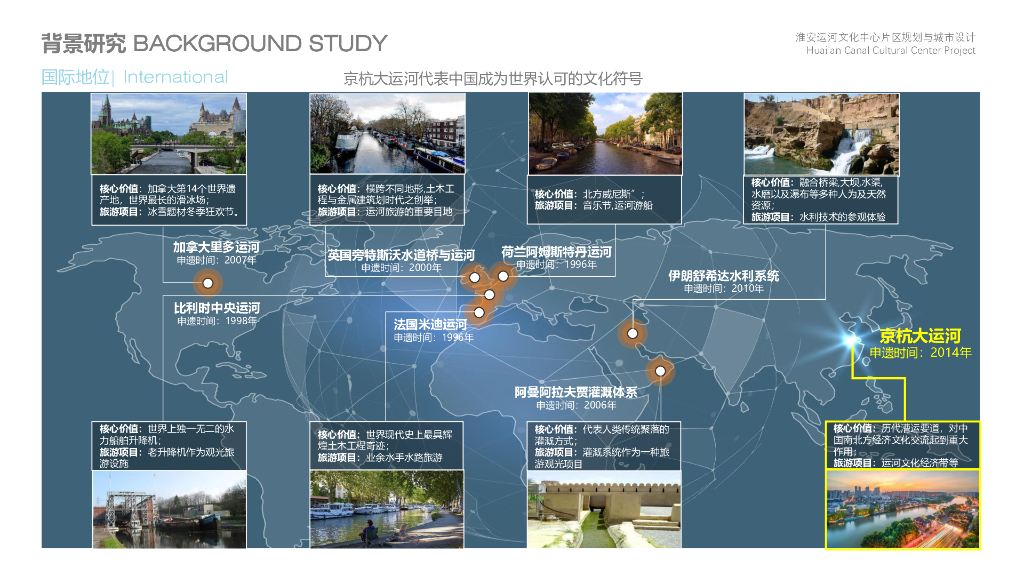Viewport: 1024px width, 576px height.
Task: Click the Oman Aflaj map marker
Action: (660, 371)
